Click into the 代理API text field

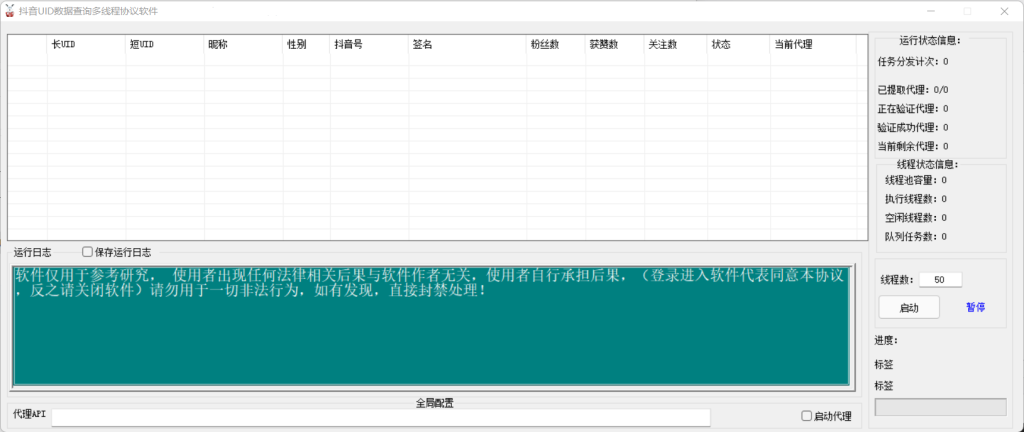click(380, 416)
